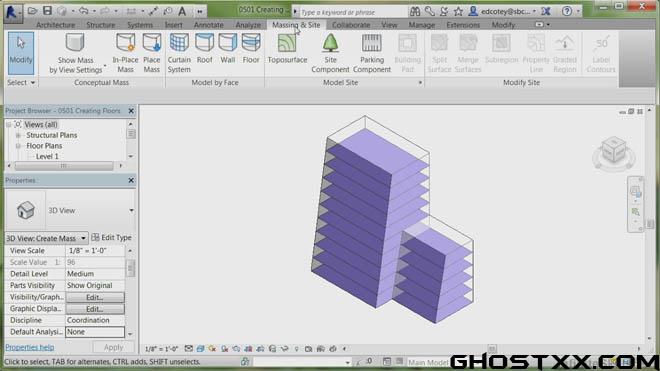Screen dimensions: 660x371
Task: Activate Curtain System by face
Action: pyautogui.click(x=179, y=53)
